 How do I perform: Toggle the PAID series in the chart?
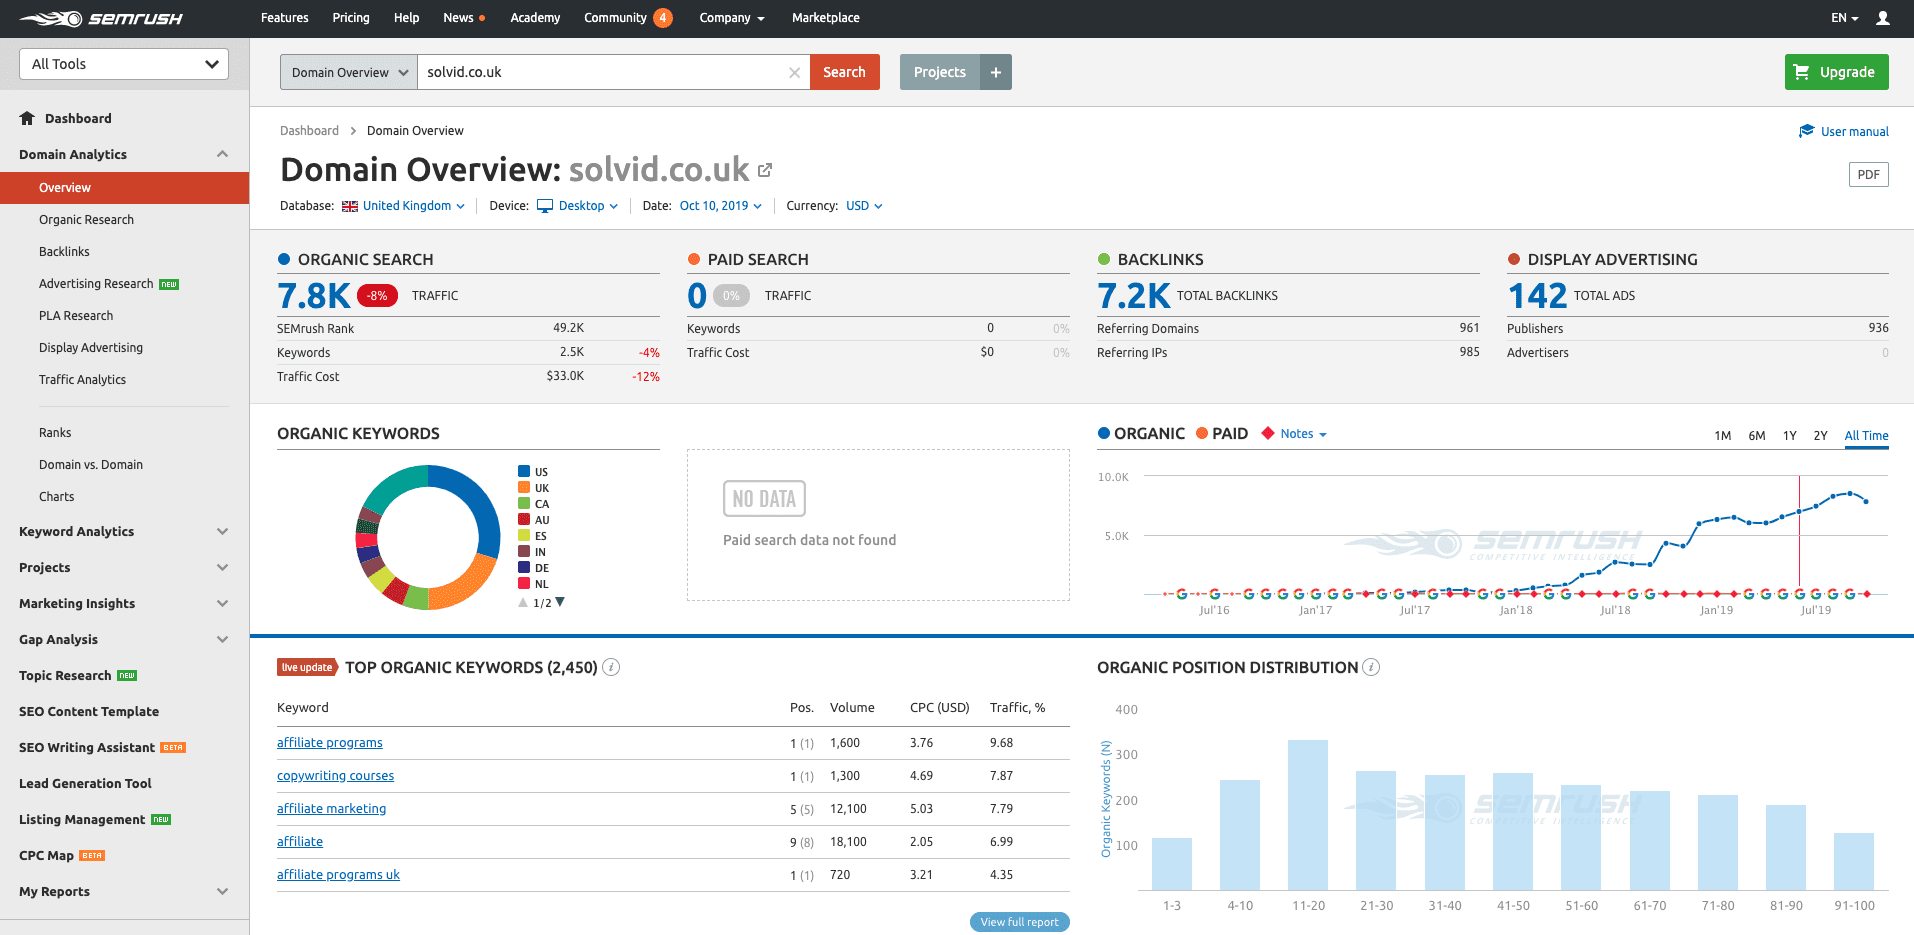click(1222, 433)
